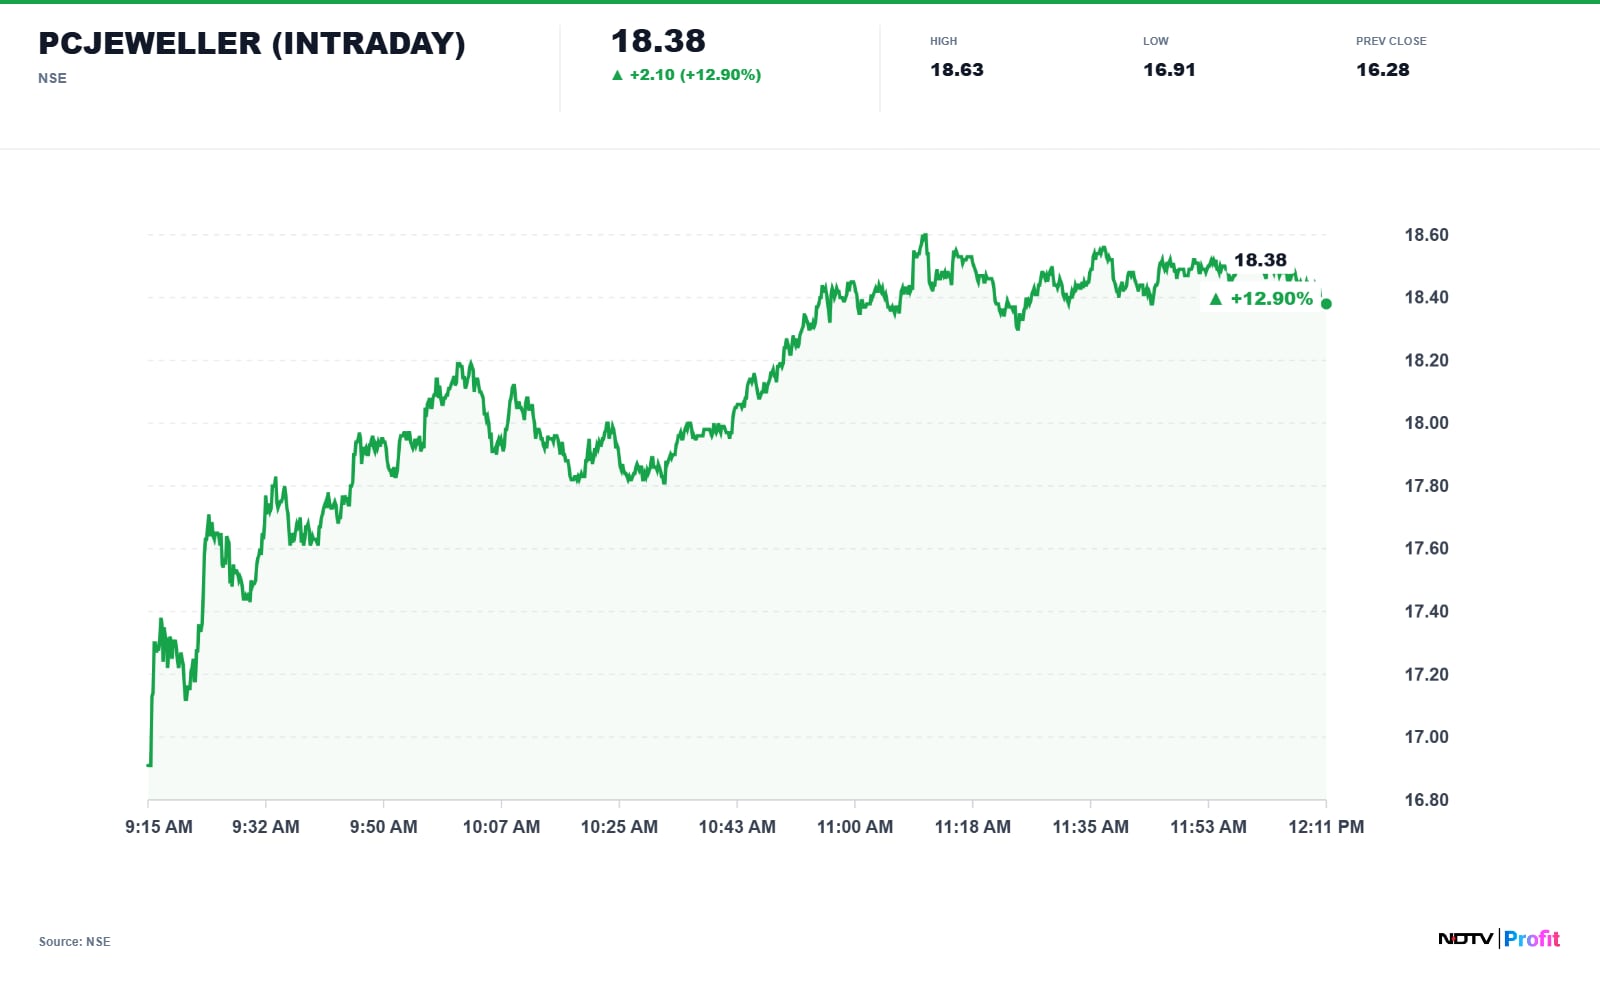Click the 11:53 AM time label
Image resolution: width=1600 pixels, height=988 pixels.
tap(1208, 827)
